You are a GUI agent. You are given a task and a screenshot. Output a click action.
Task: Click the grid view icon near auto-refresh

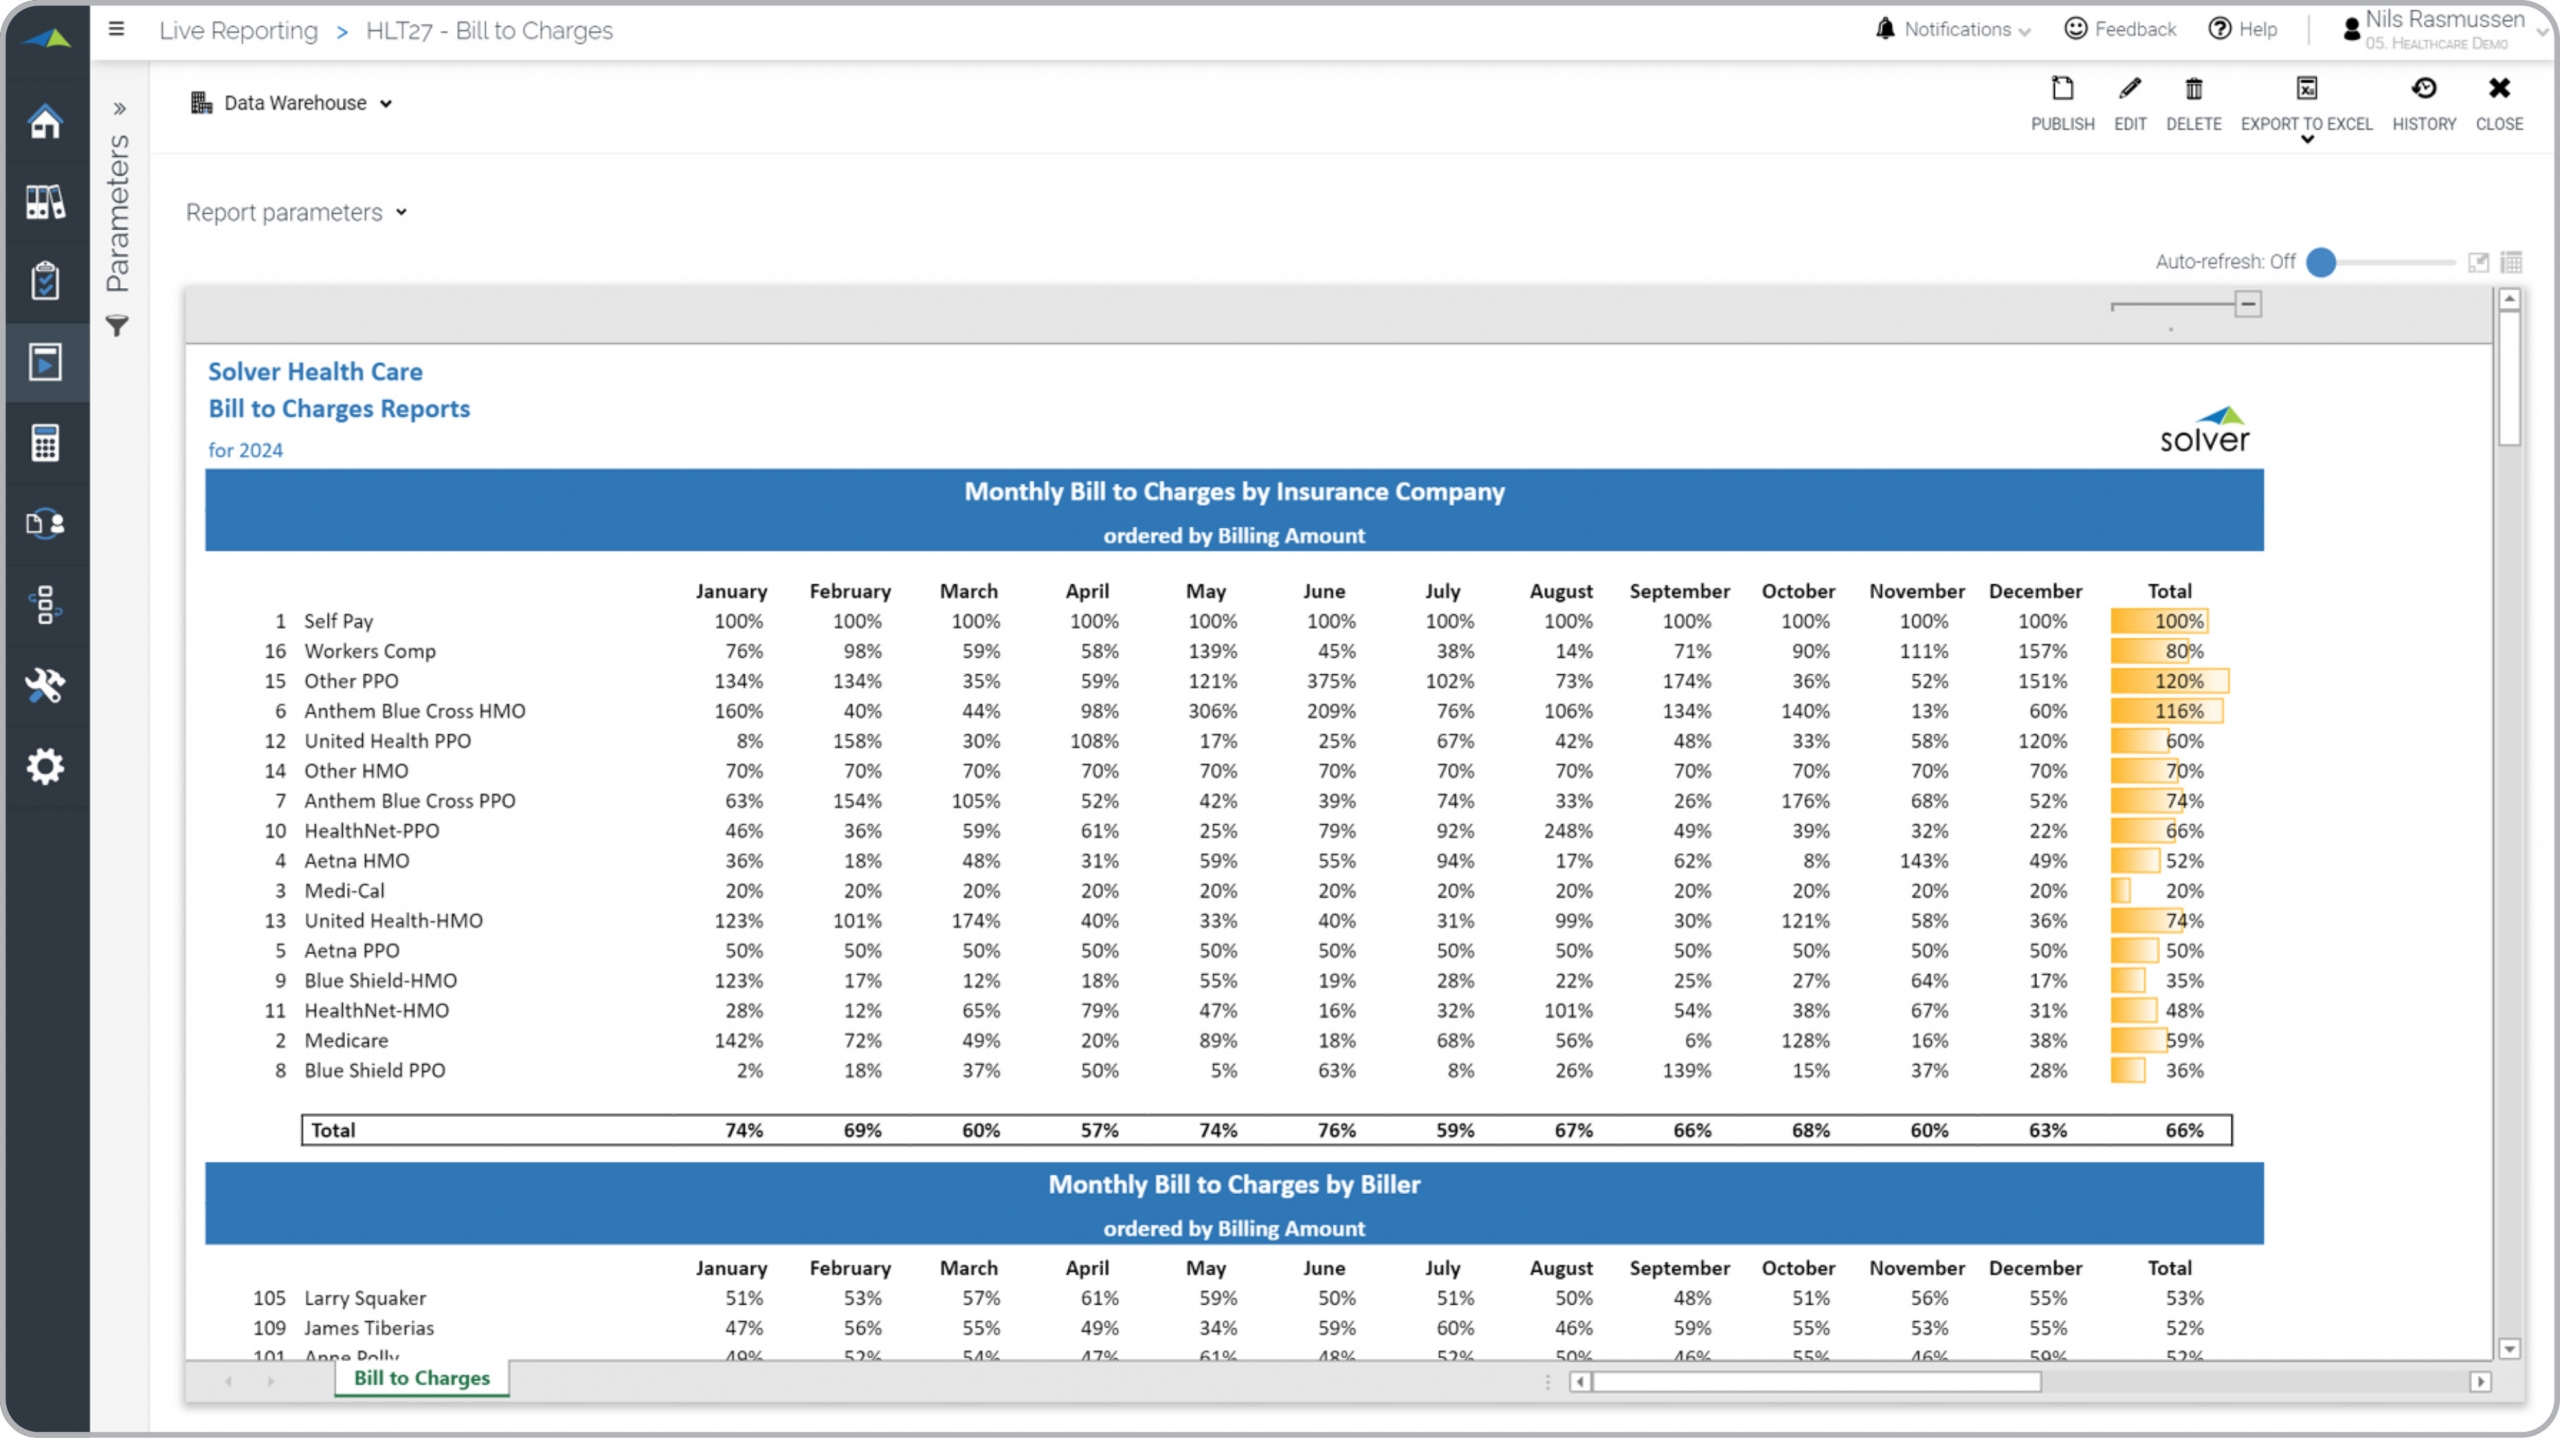pyautogui.click(x=2511, y=262)
